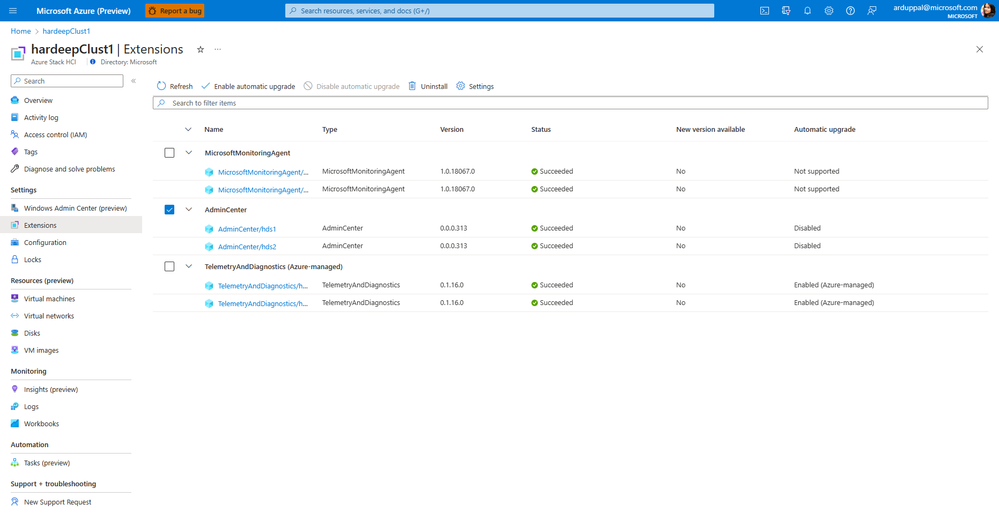Viewport: 999px width, 513px height.
Task: Open Cloud Shell from top bar
Action: (765, 11)
